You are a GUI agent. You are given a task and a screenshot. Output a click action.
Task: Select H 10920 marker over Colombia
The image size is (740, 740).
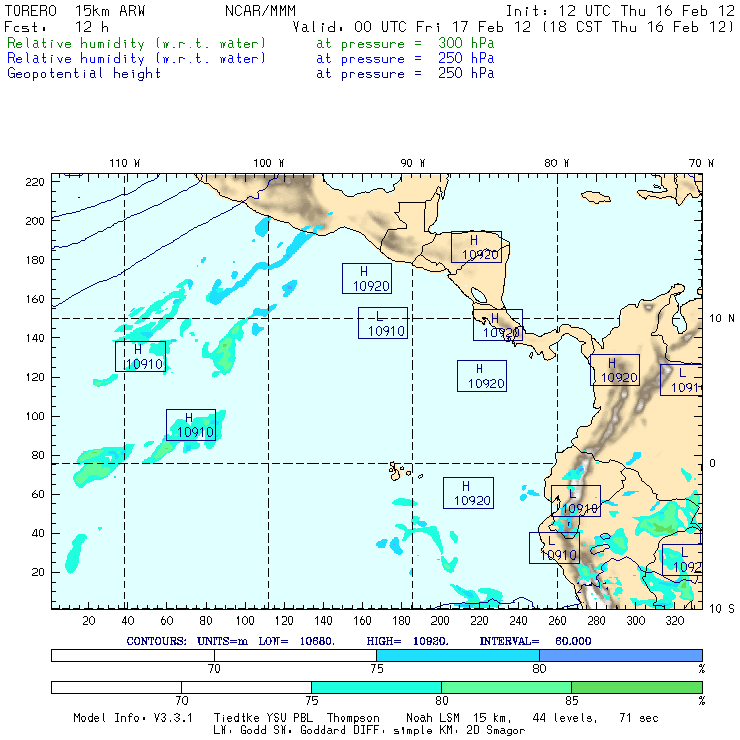coord(614,370)
